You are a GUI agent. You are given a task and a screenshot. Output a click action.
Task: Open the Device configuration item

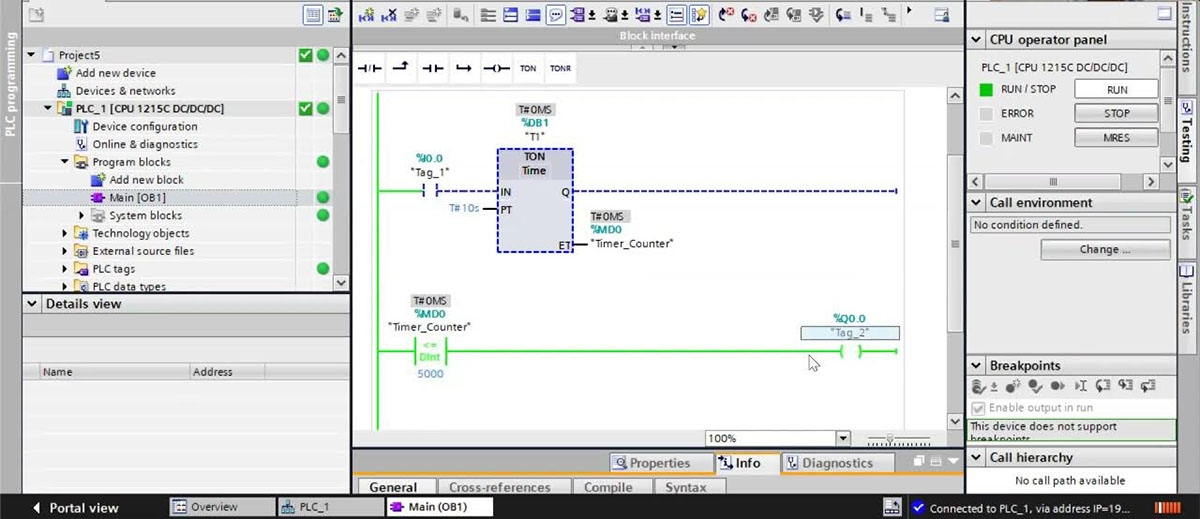point(144,126)
